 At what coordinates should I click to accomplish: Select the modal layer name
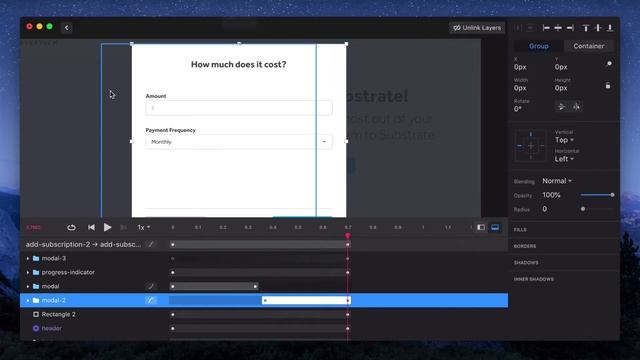tap(50, 287)
